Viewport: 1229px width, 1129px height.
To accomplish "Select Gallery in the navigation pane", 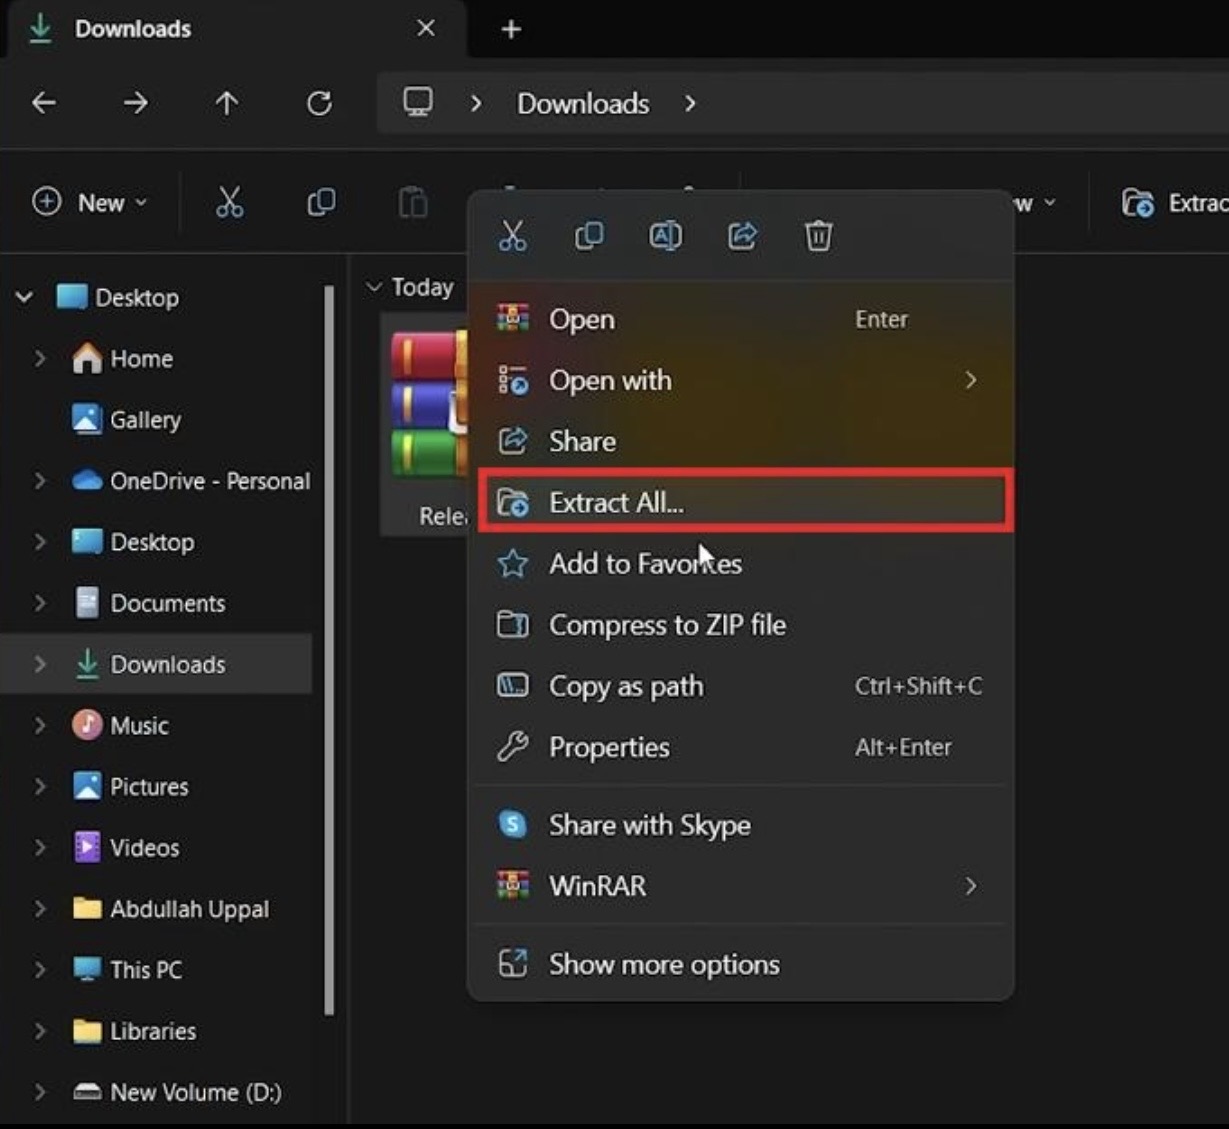I will (x=126, y=420).
